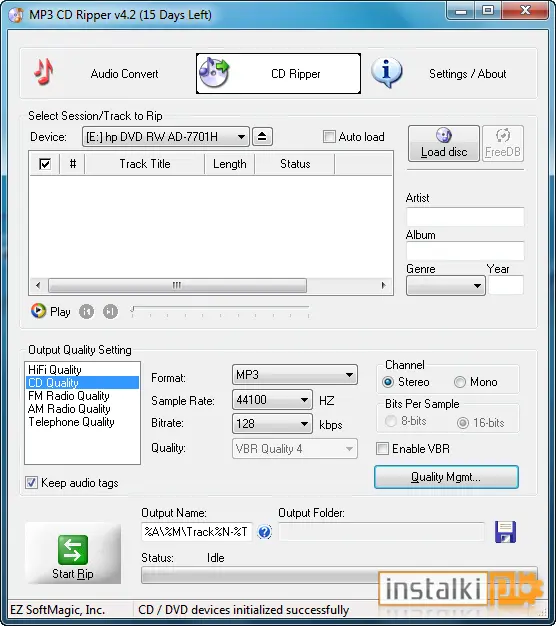This screenshot has width=556, height=626.
Task: Open output name help question icon
Action: pos(264,532)
